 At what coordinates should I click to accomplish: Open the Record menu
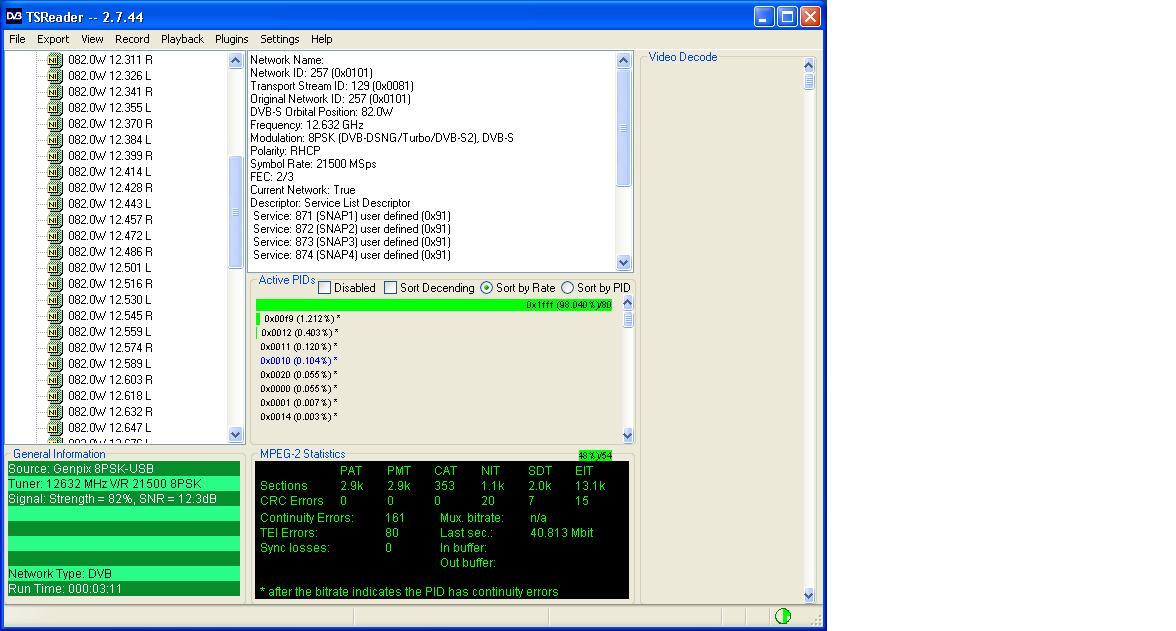pyautogui.click(x=132, y=39)
